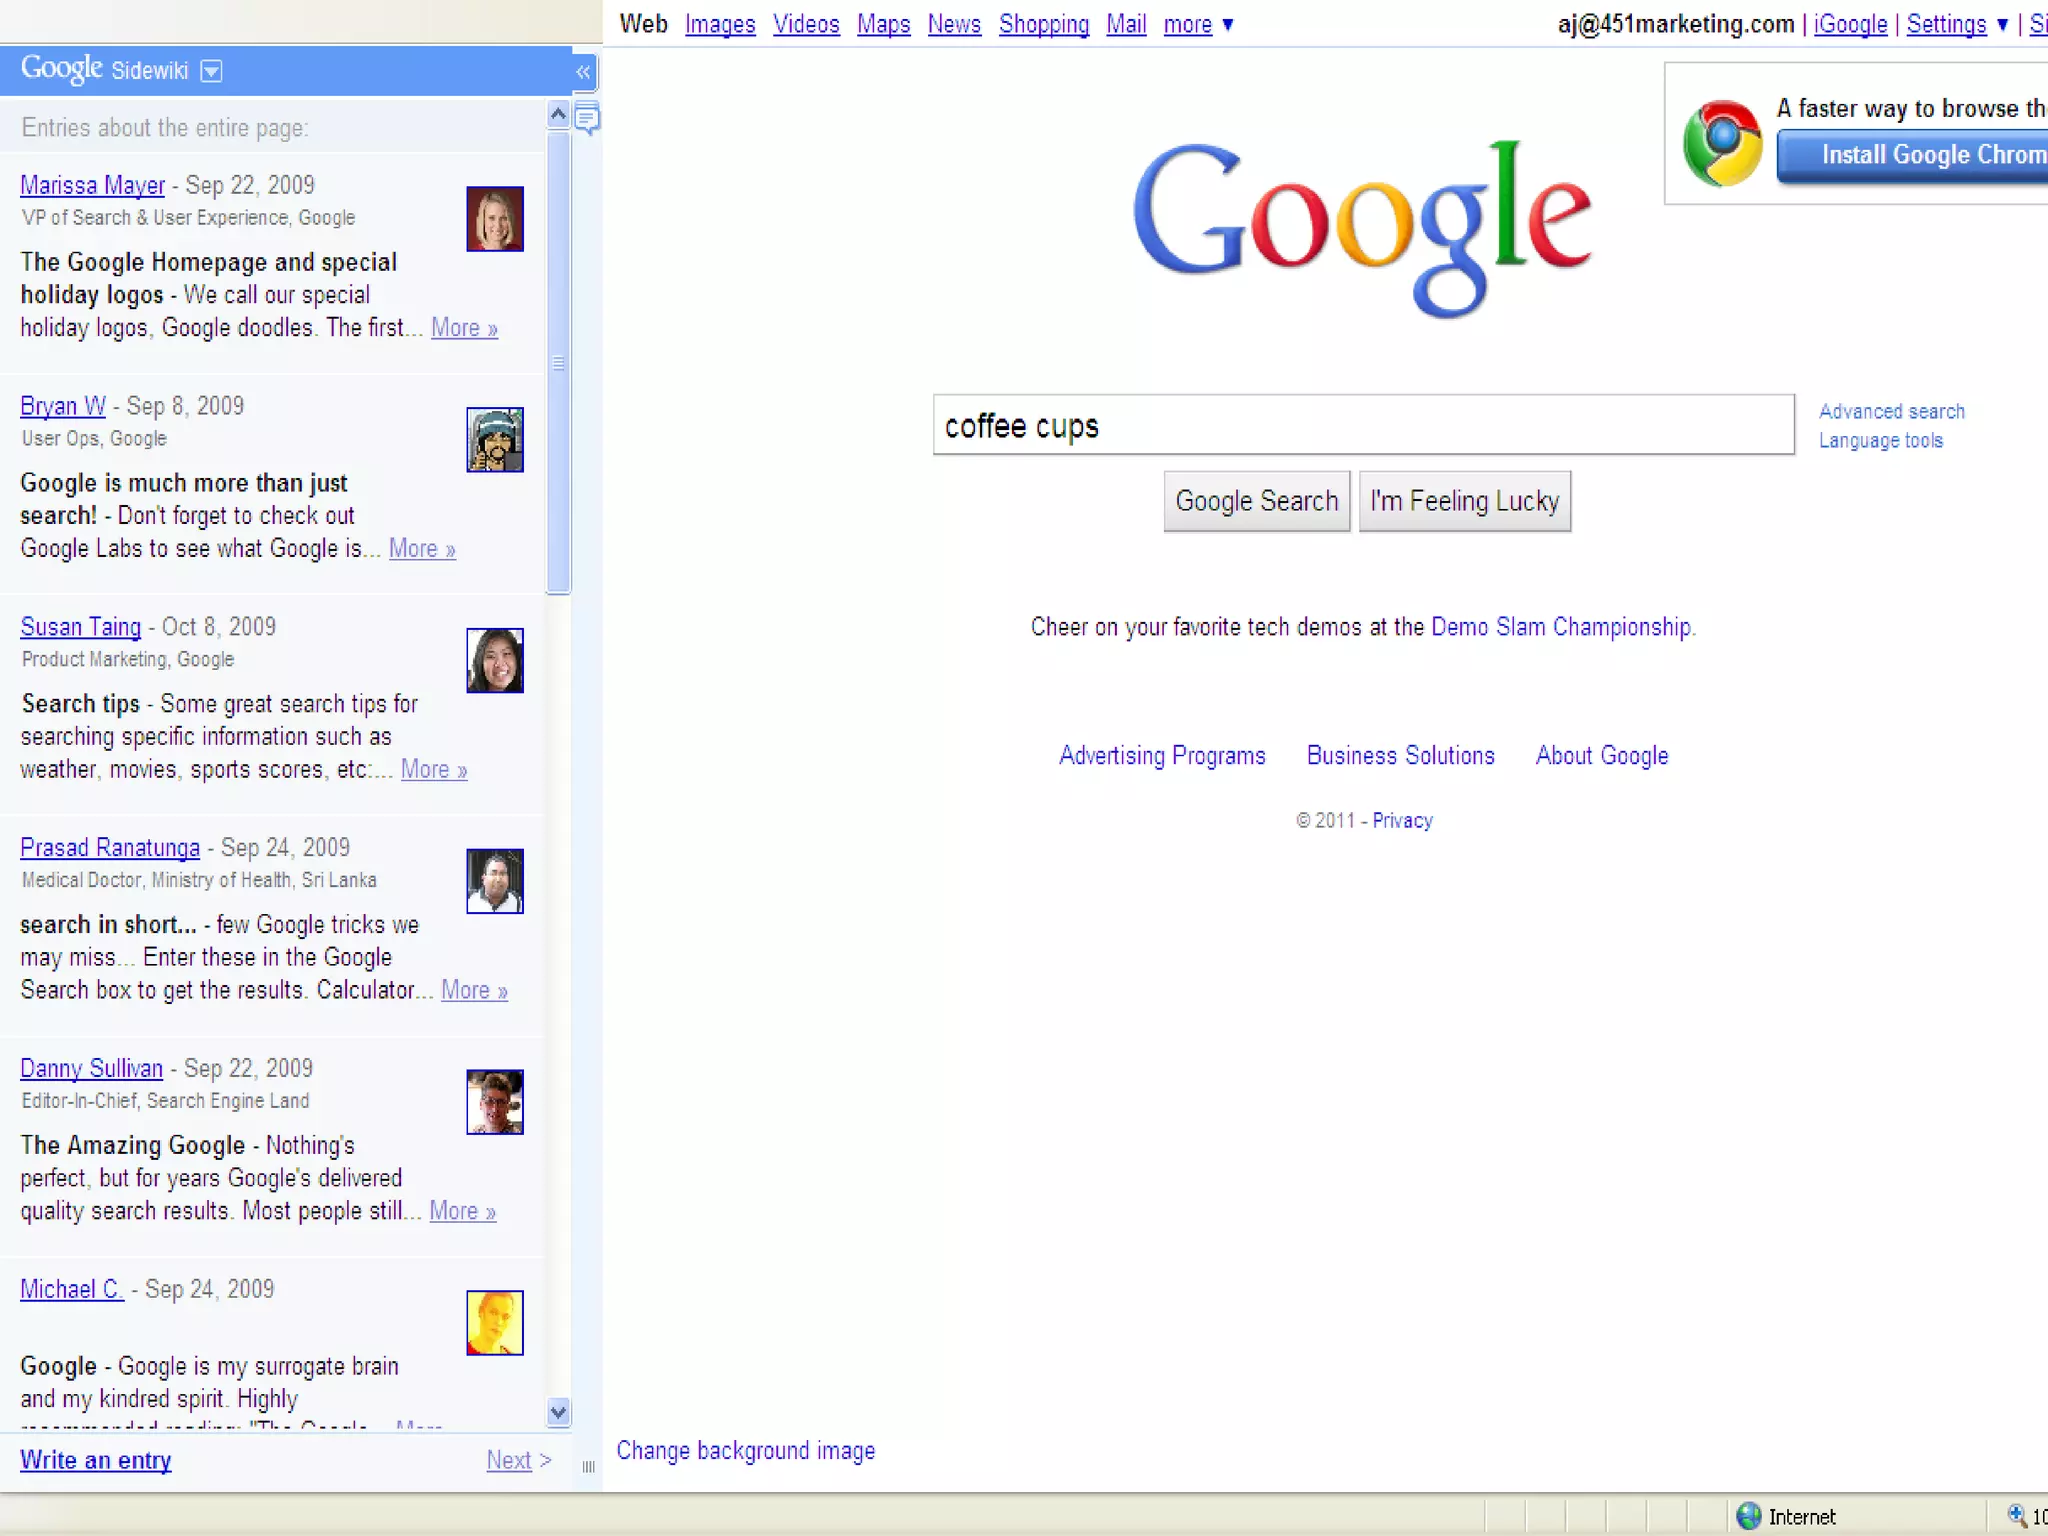Click the zoom magnifier icon in status bar

pos(2016,1516)
